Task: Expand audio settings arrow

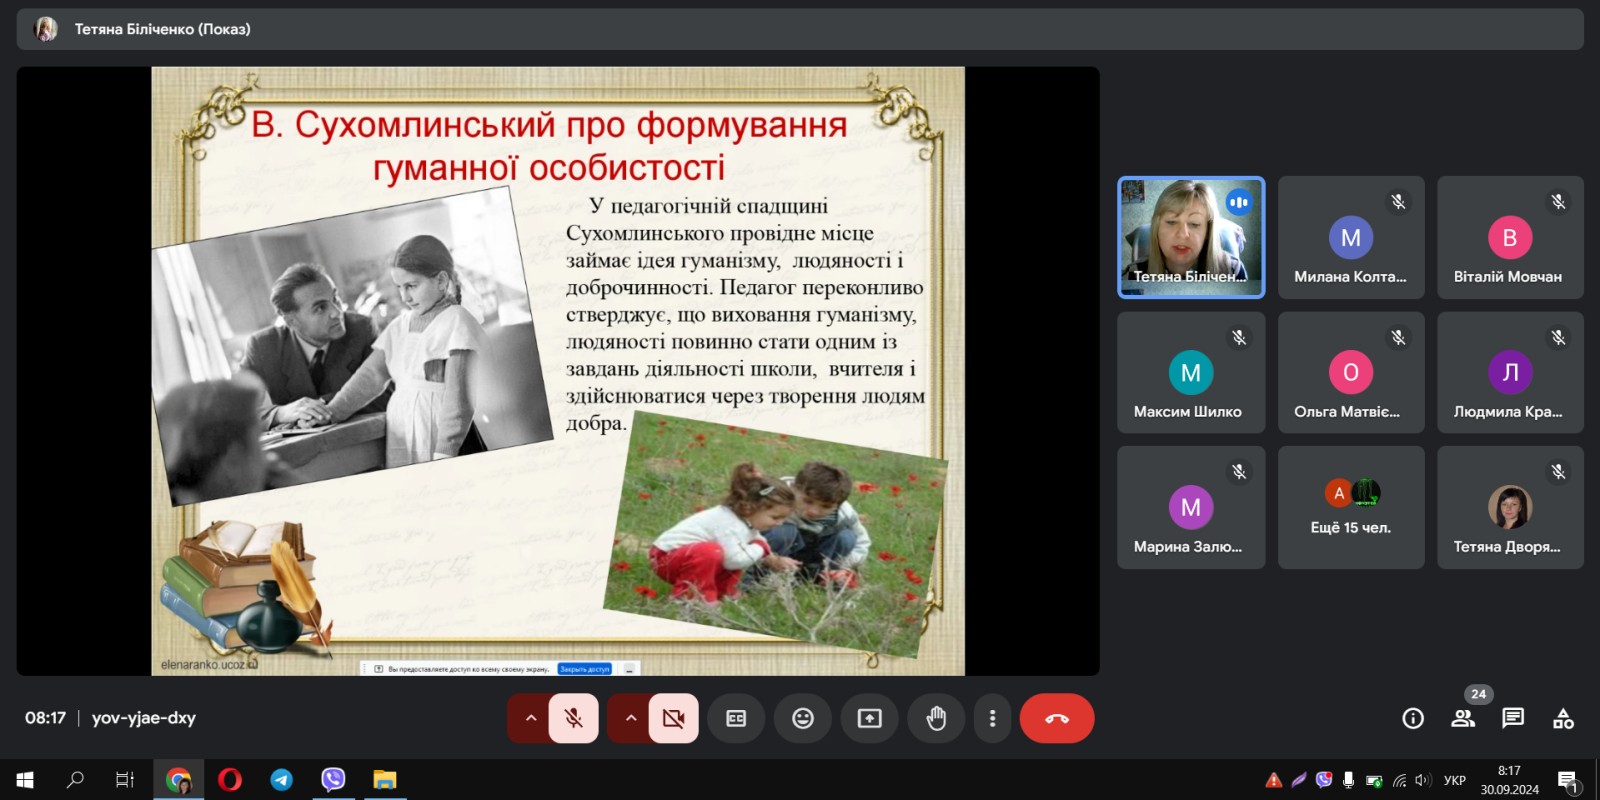Action: (x=530, y=718)
